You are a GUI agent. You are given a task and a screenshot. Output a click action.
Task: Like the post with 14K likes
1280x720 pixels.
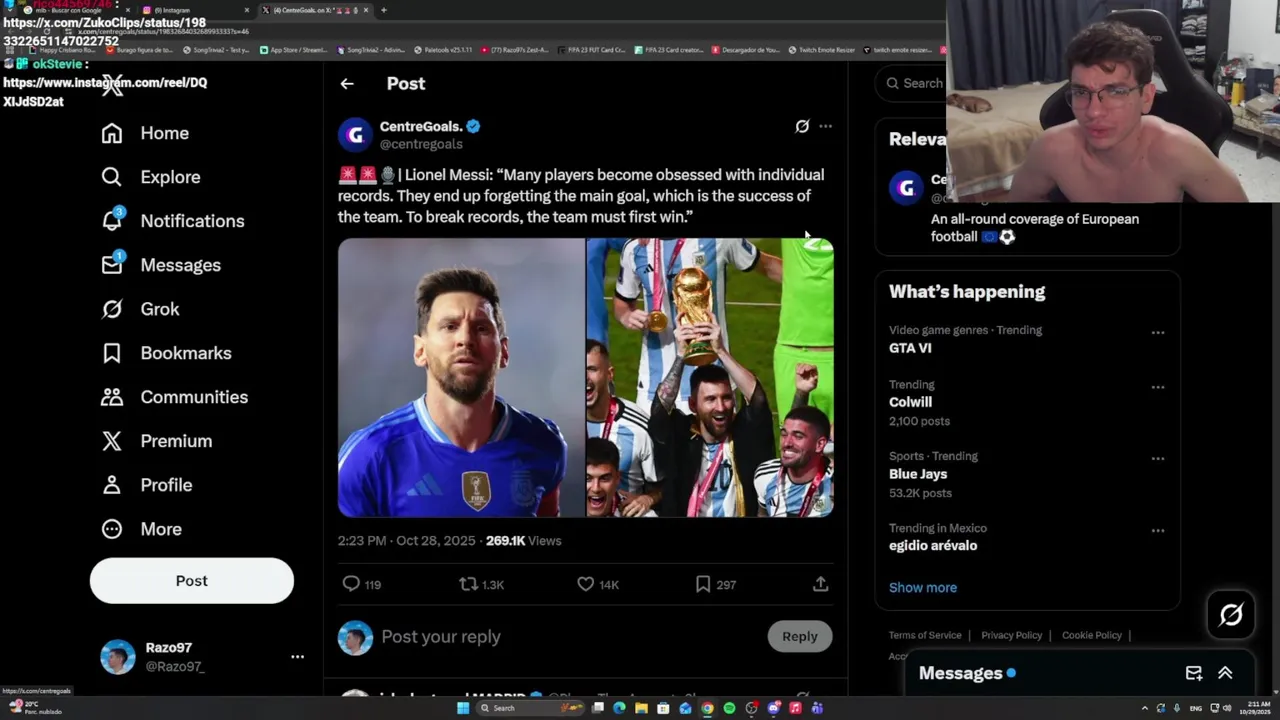(586, 584)
